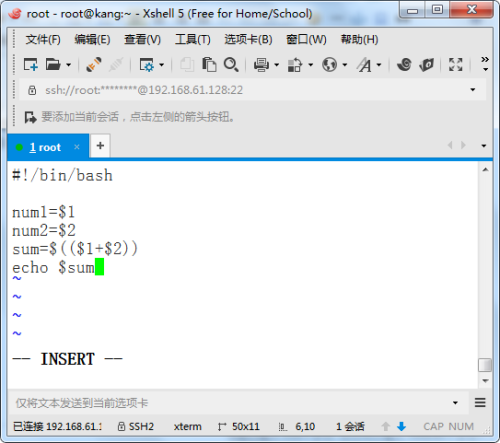Open the tab list dropdown

(x=483, y=146)
